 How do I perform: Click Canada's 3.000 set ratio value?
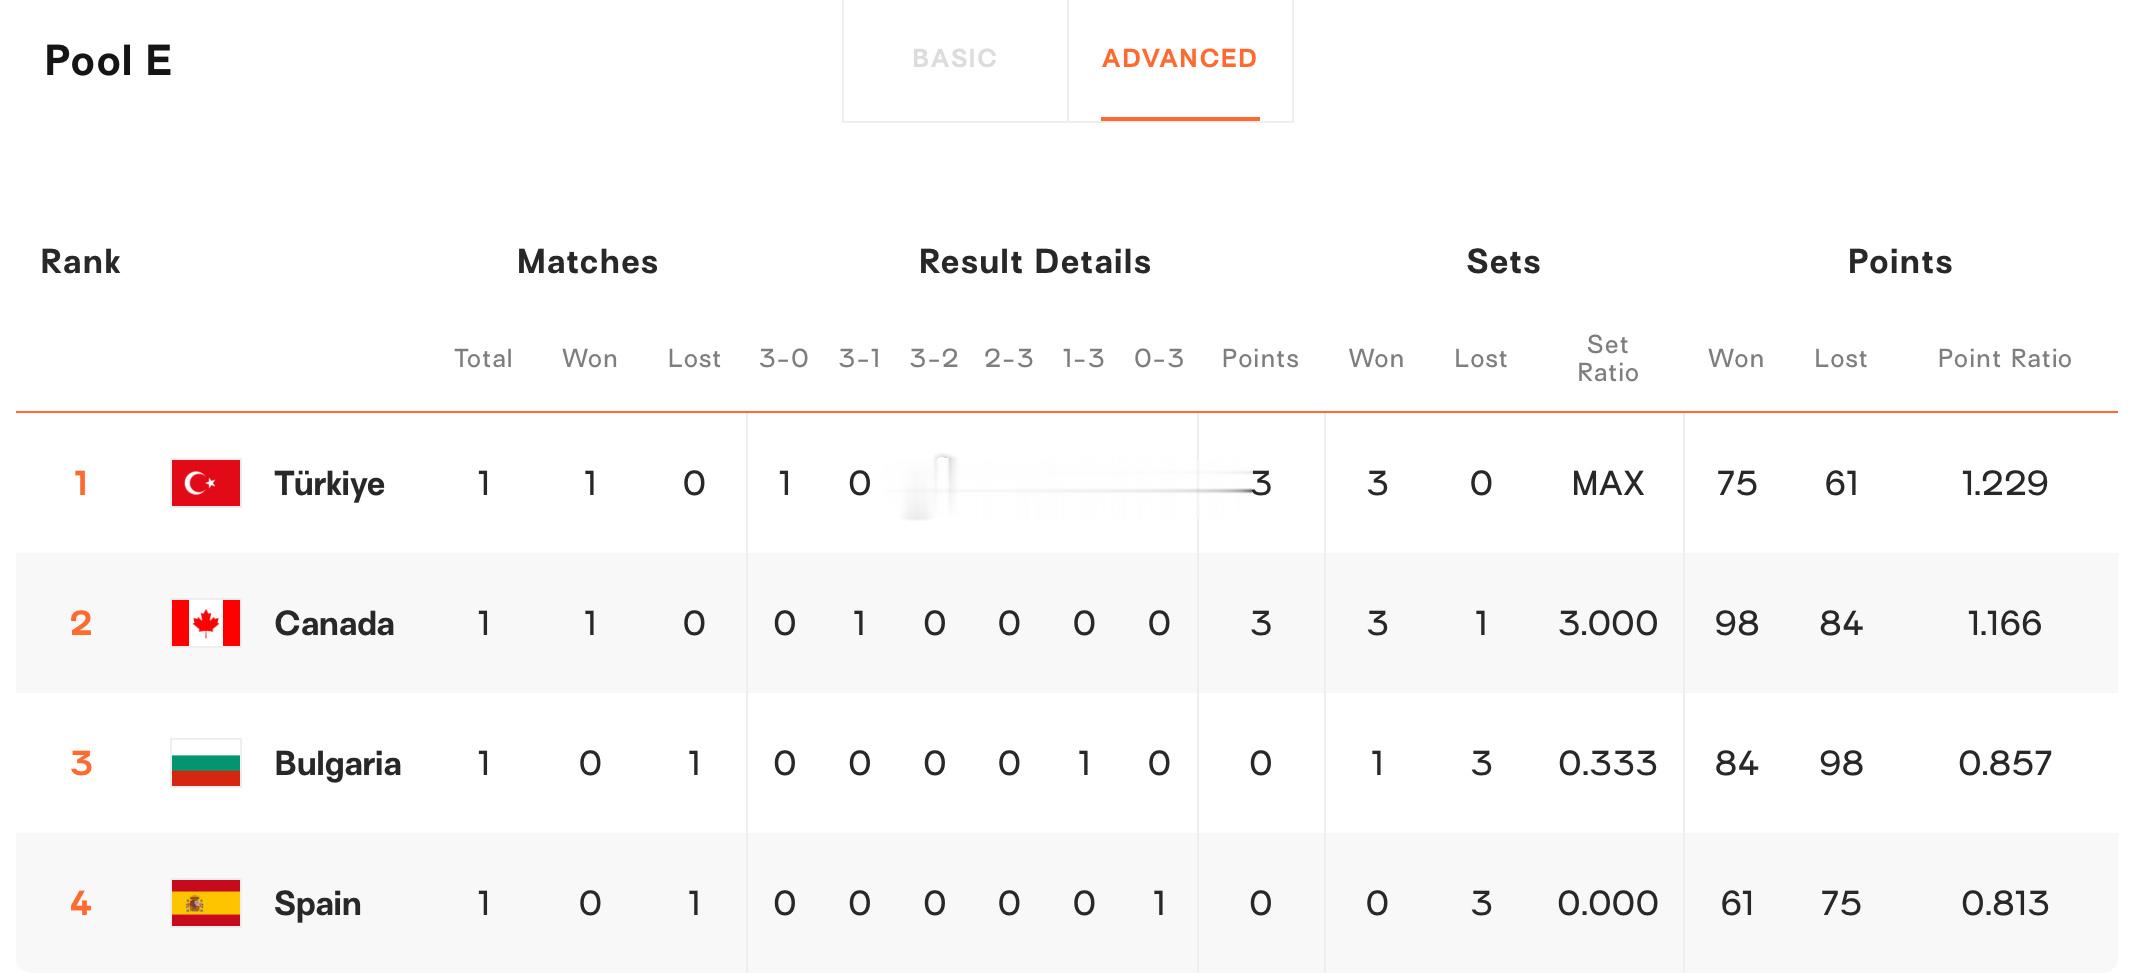point(1608,624)
